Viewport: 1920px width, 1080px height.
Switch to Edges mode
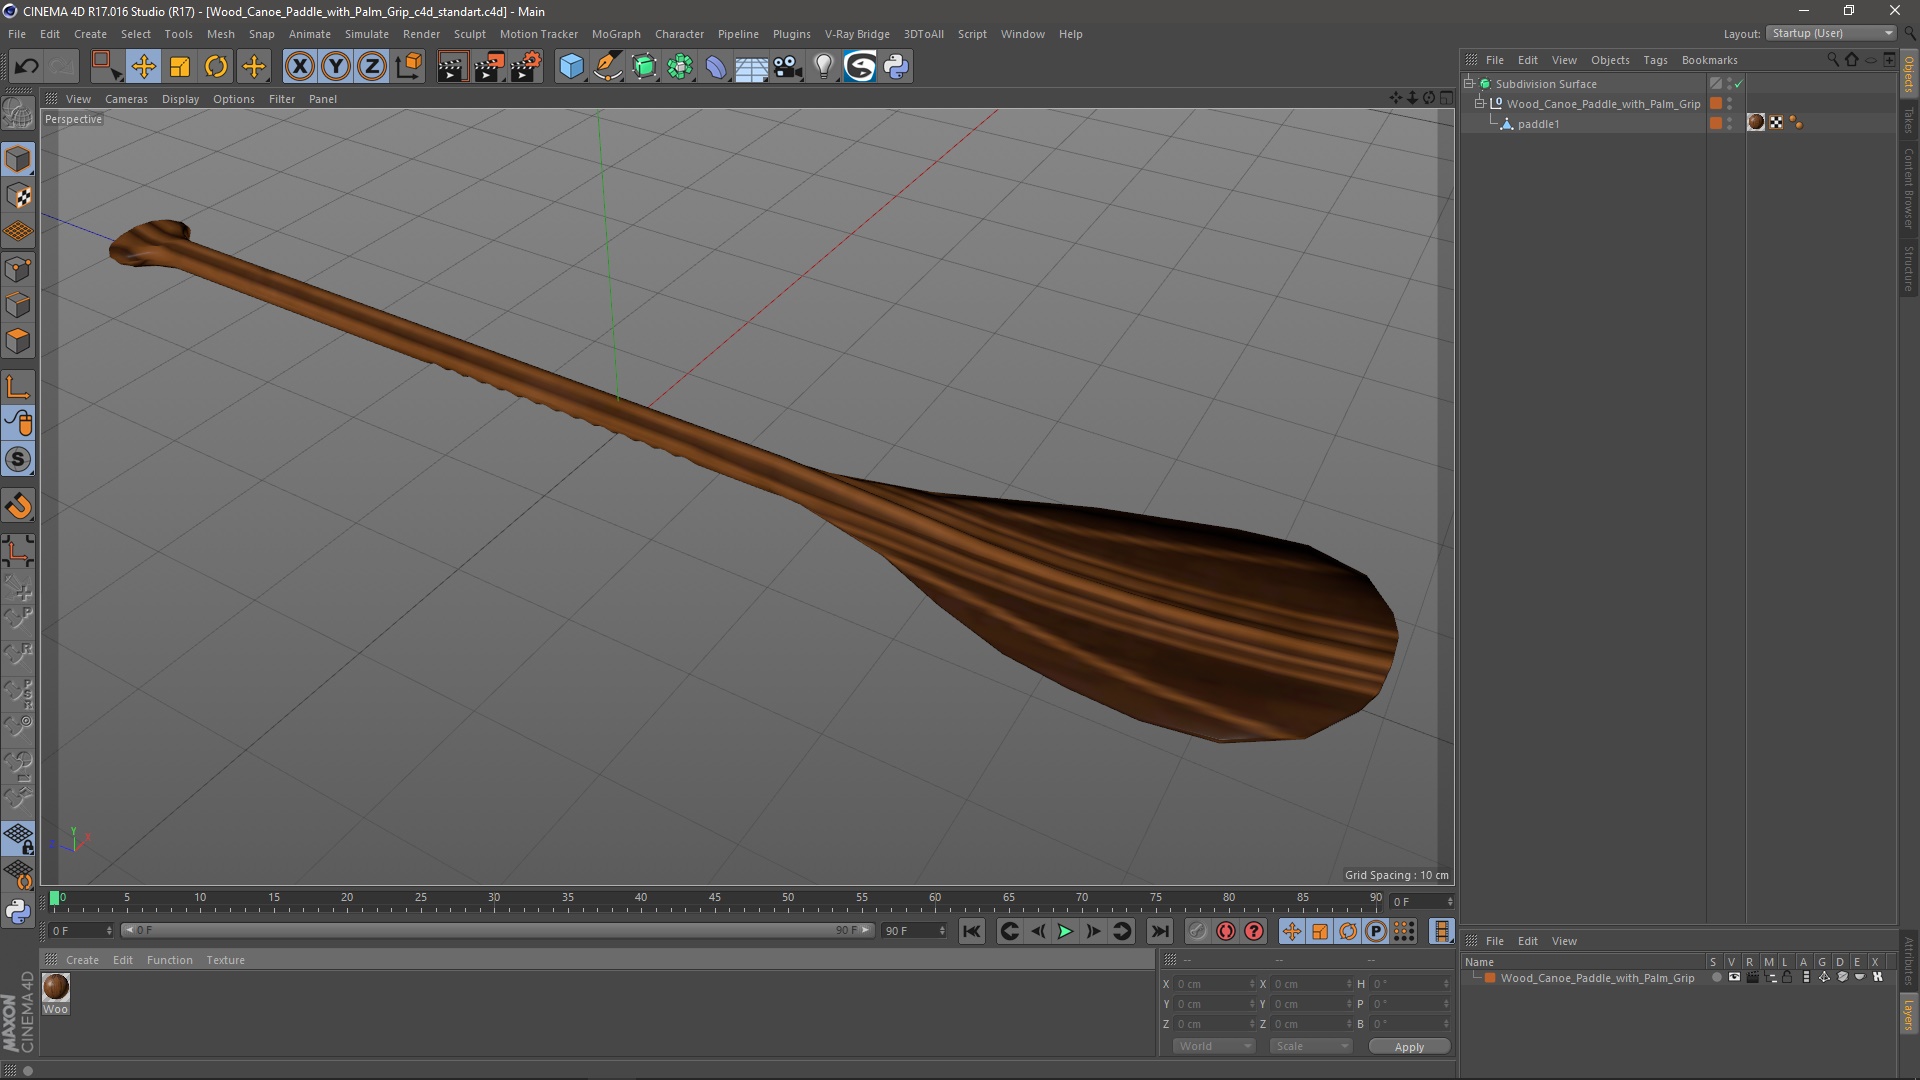point(18,305)
